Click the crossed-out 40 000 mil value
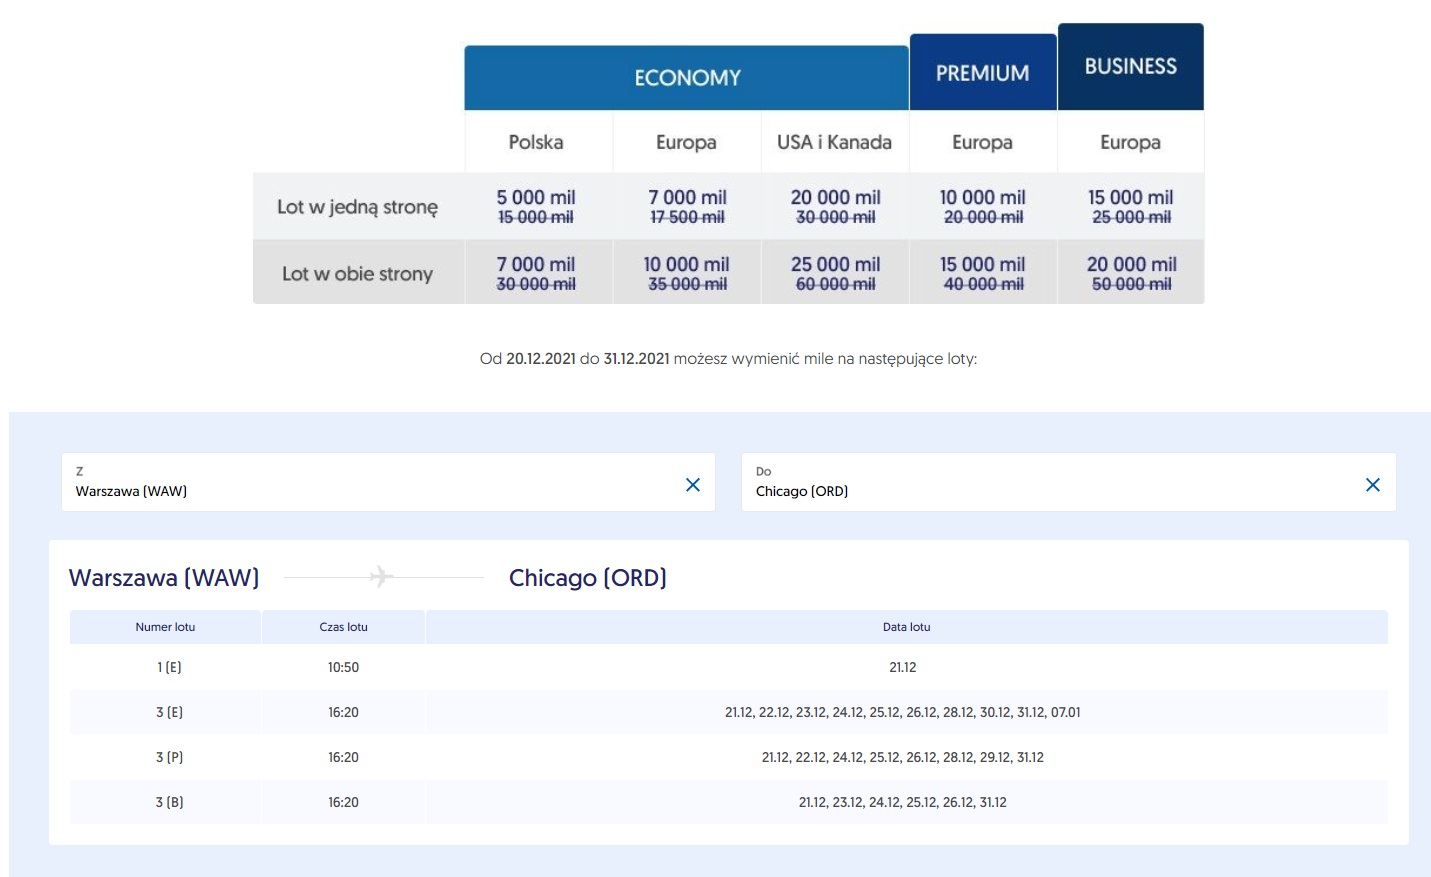Screen dimensions: 1431x877 point(983,284)
